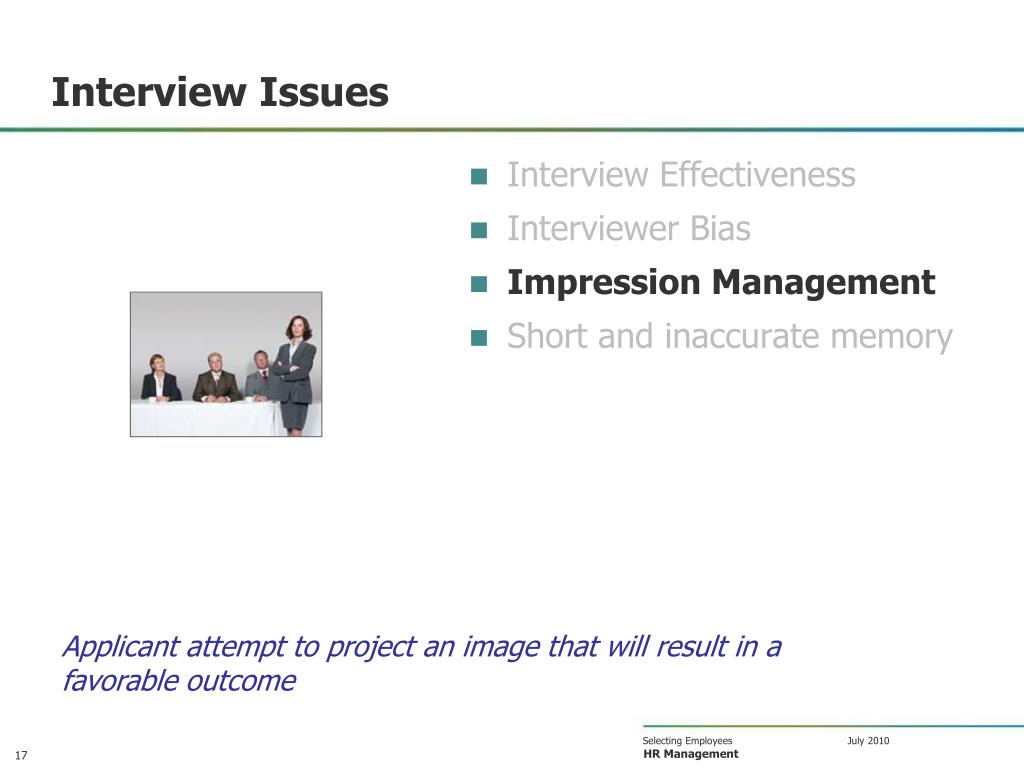Viewport: 1024px width, 768px height.
Task: Click the italic 'Applicant attempt to project' caption
Action: (x=422, y=663)
